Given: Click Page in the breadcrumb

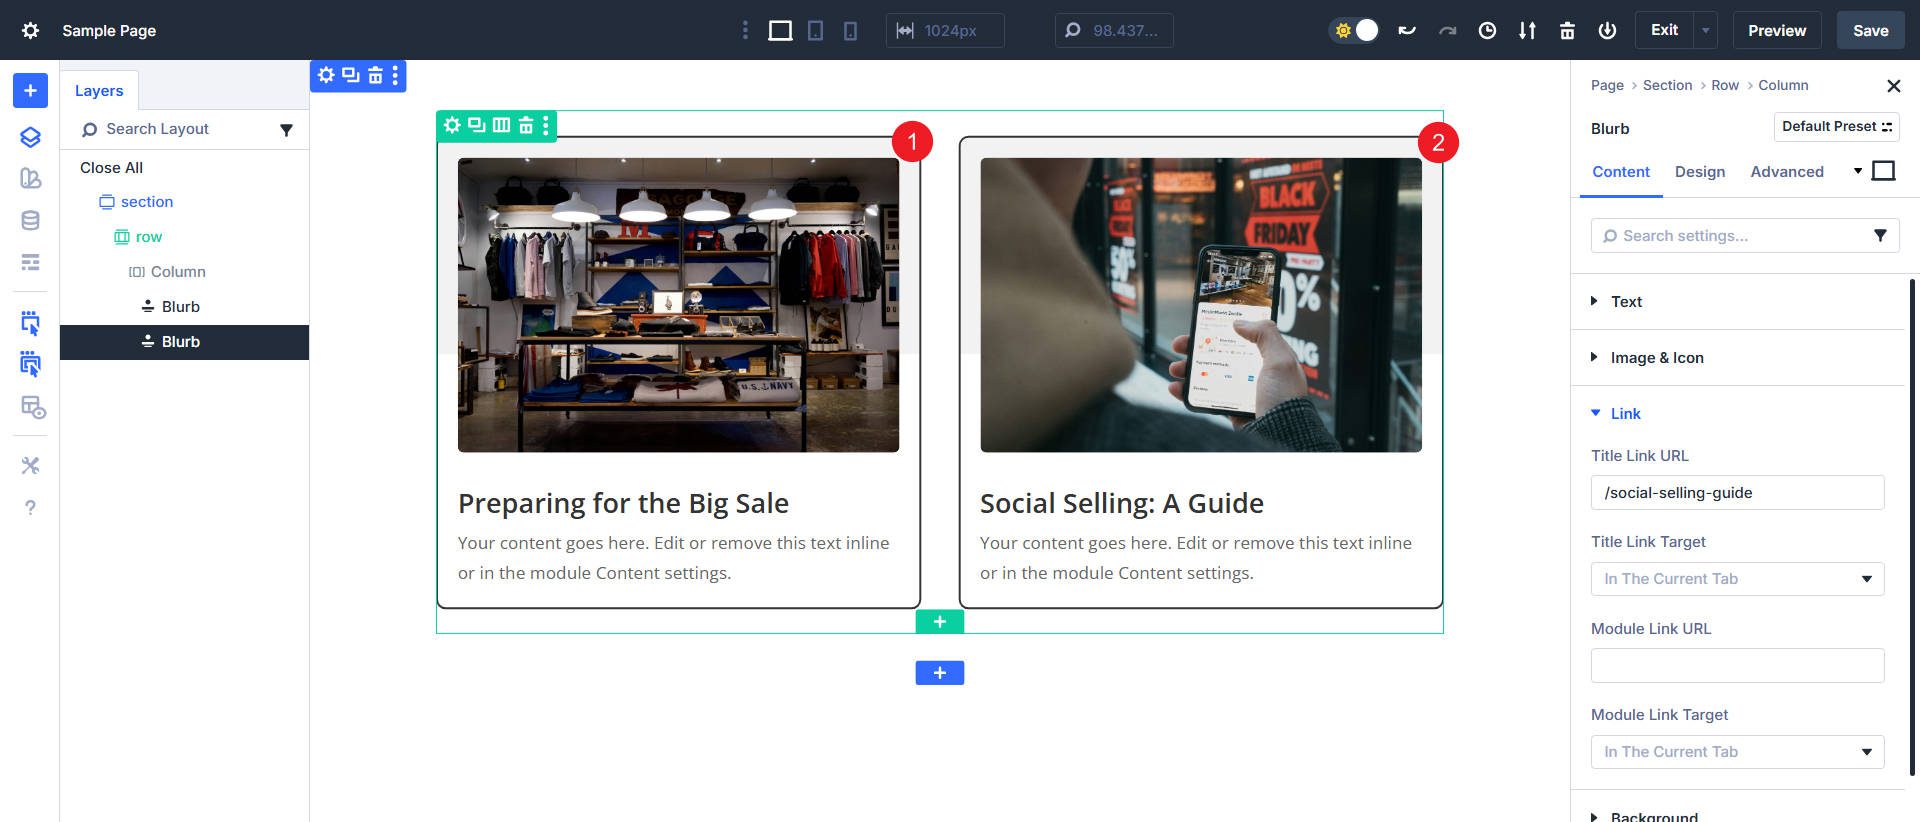Looking at the screenshot, I should [x=1607, y=85].
